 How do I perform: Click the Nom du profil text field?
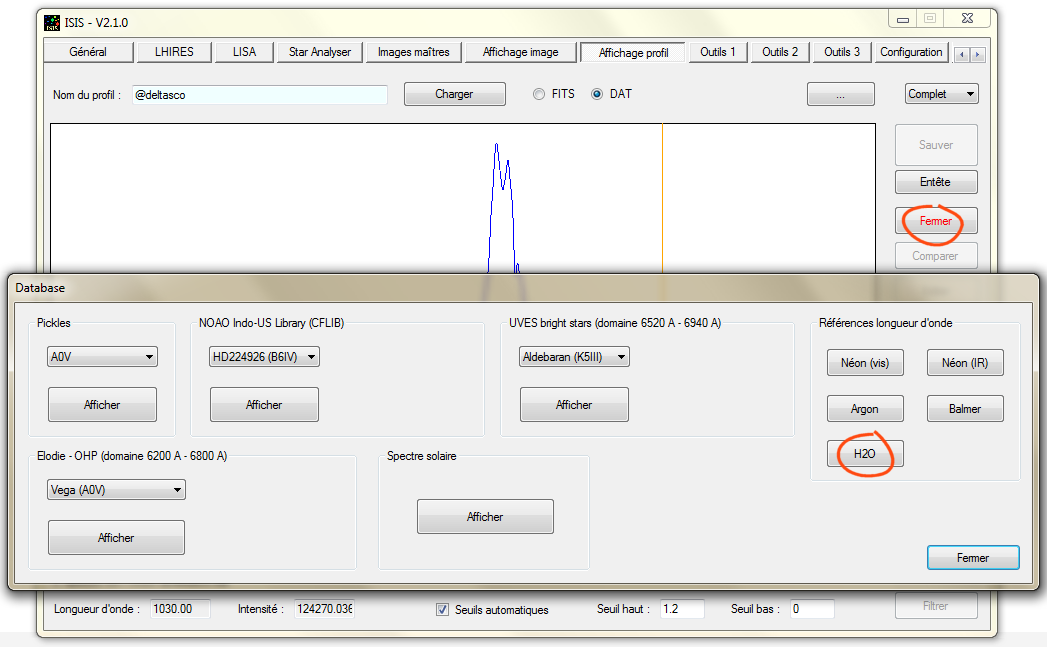[259, 95]
